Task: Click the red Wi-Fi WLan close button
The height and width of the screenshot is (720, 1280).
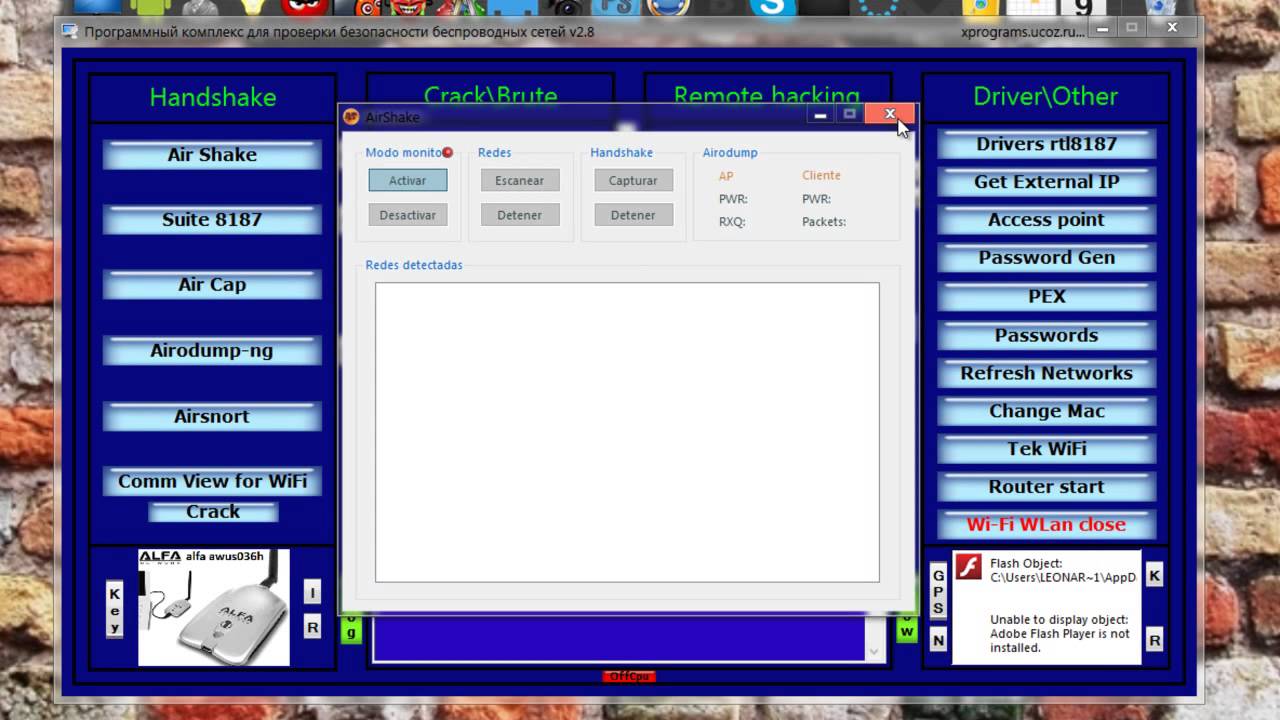Action: coord(1046,525)
